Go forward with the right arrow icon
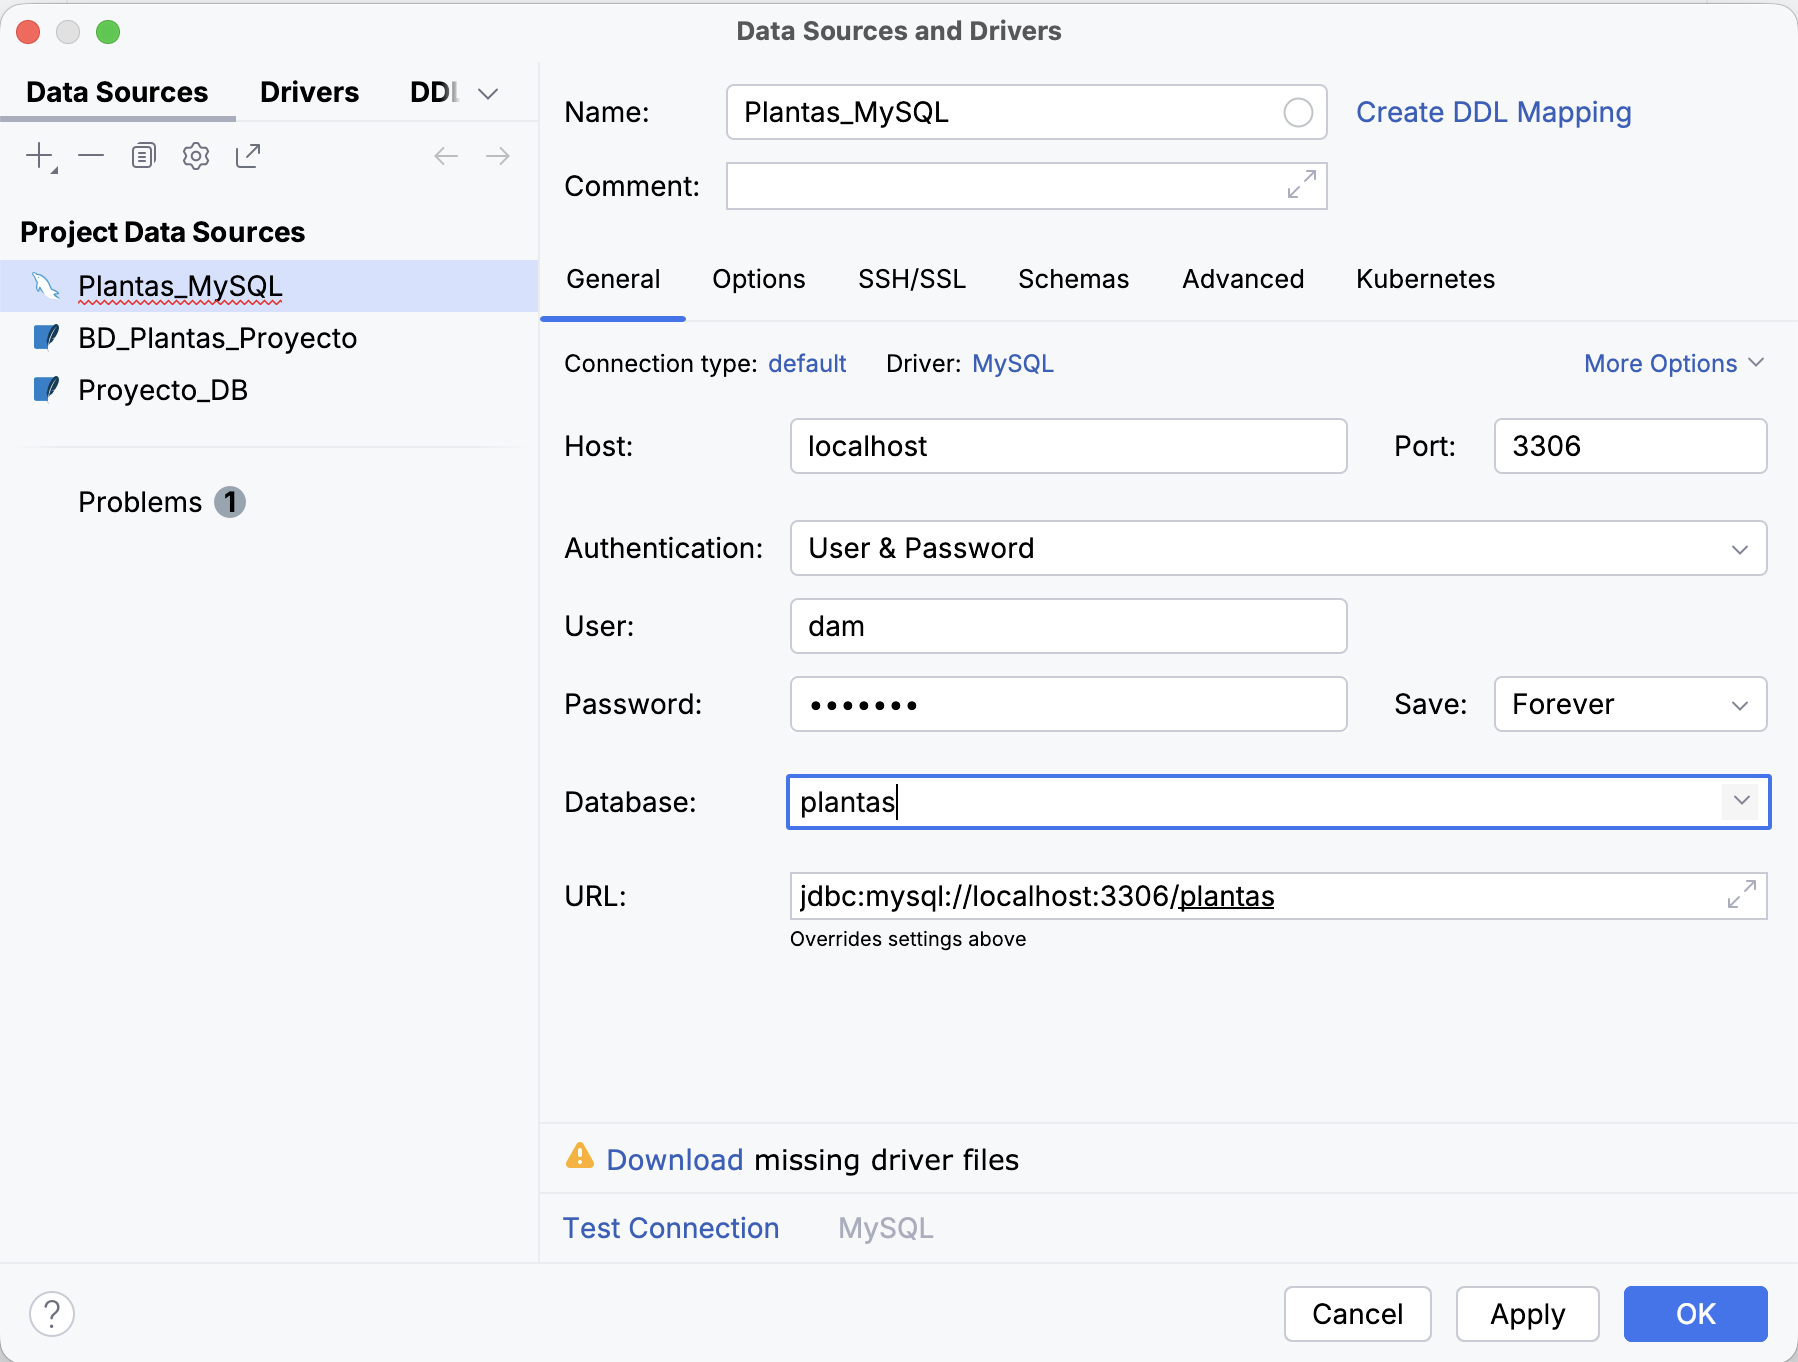1798x1362 pixels. (498, 156)
